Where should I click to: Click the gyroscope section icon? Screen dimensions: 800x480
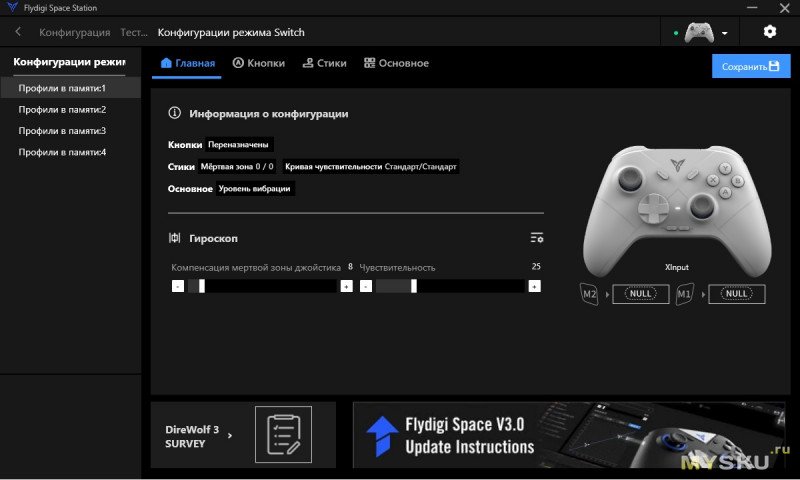tap(174, 238)
